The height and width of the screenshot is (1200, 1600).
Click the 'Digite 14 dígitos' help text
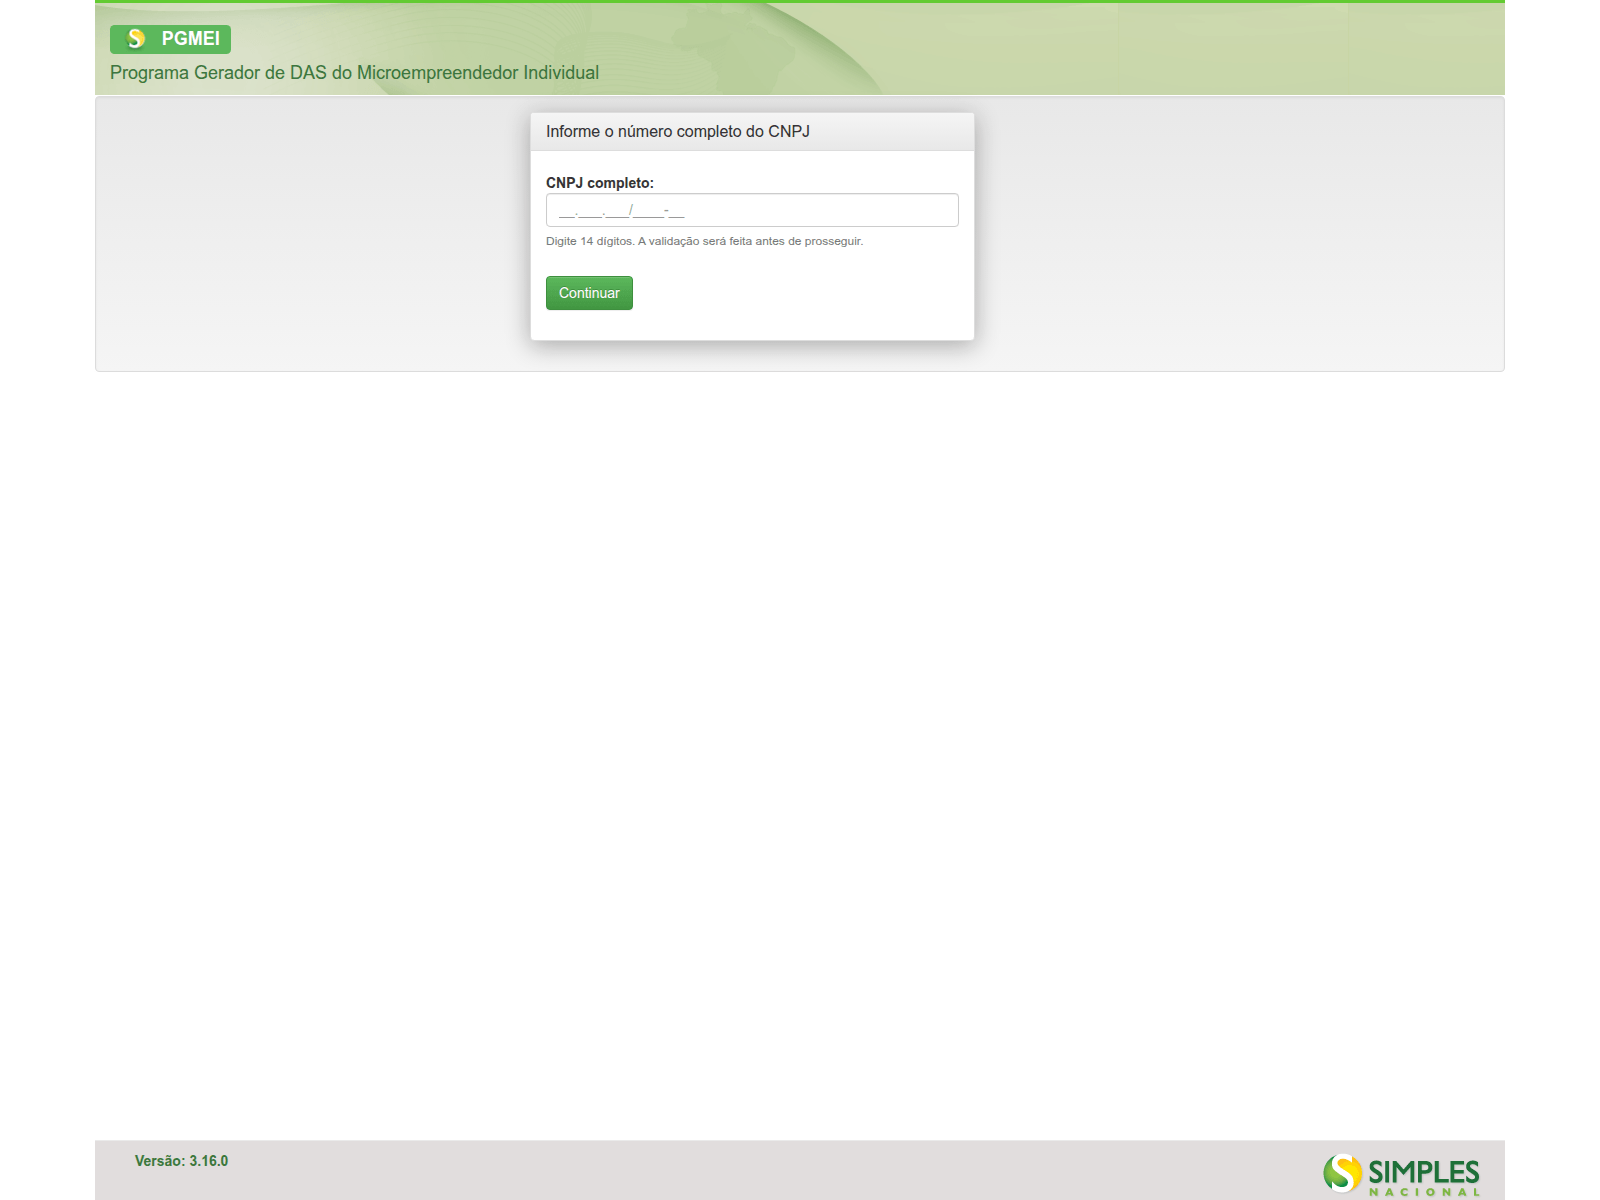(704, 241)
